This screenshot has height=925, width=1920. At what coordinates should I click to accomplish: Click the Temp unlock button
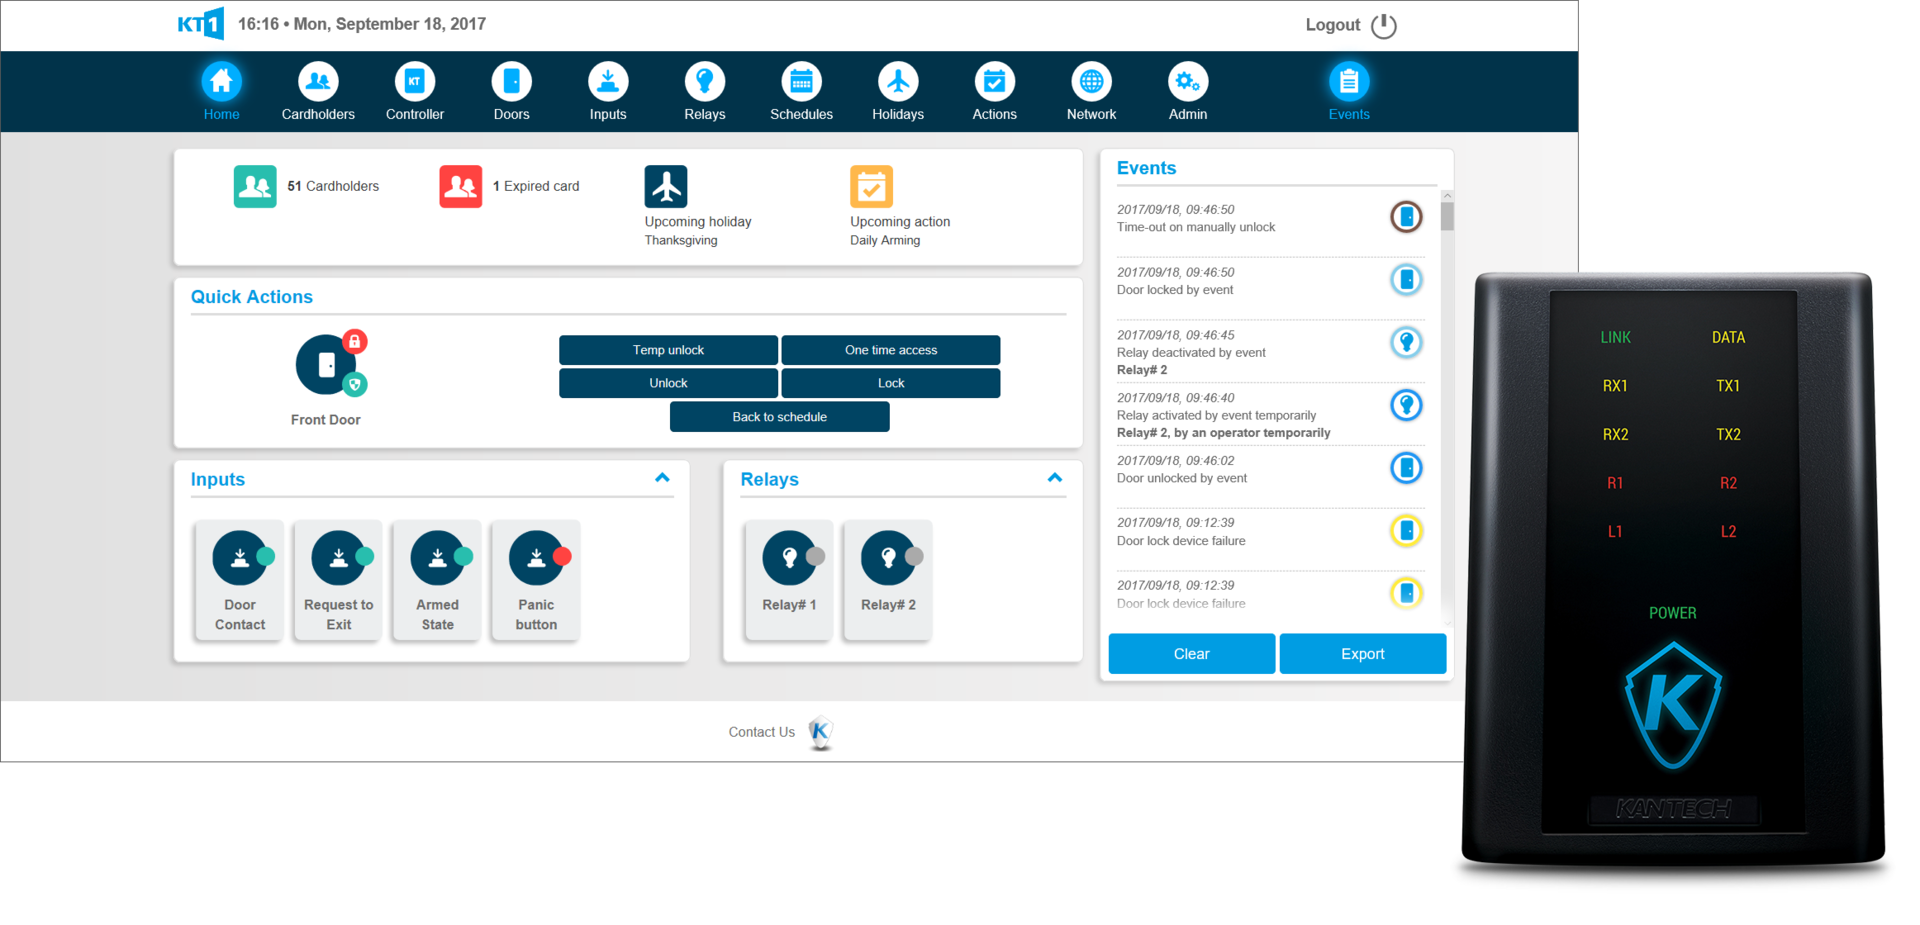click(x=668, y=350)
